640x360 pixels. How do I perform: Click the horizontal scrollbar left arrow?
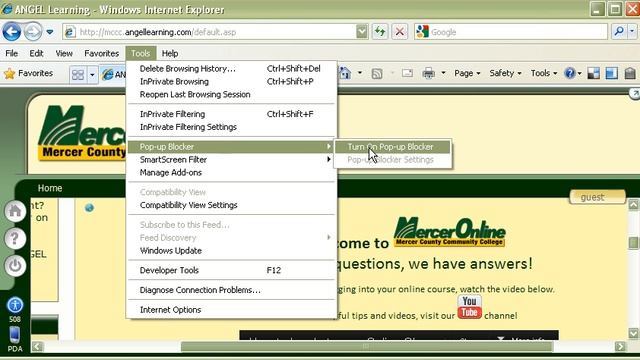pyautogui.click(x=37, y=347)
